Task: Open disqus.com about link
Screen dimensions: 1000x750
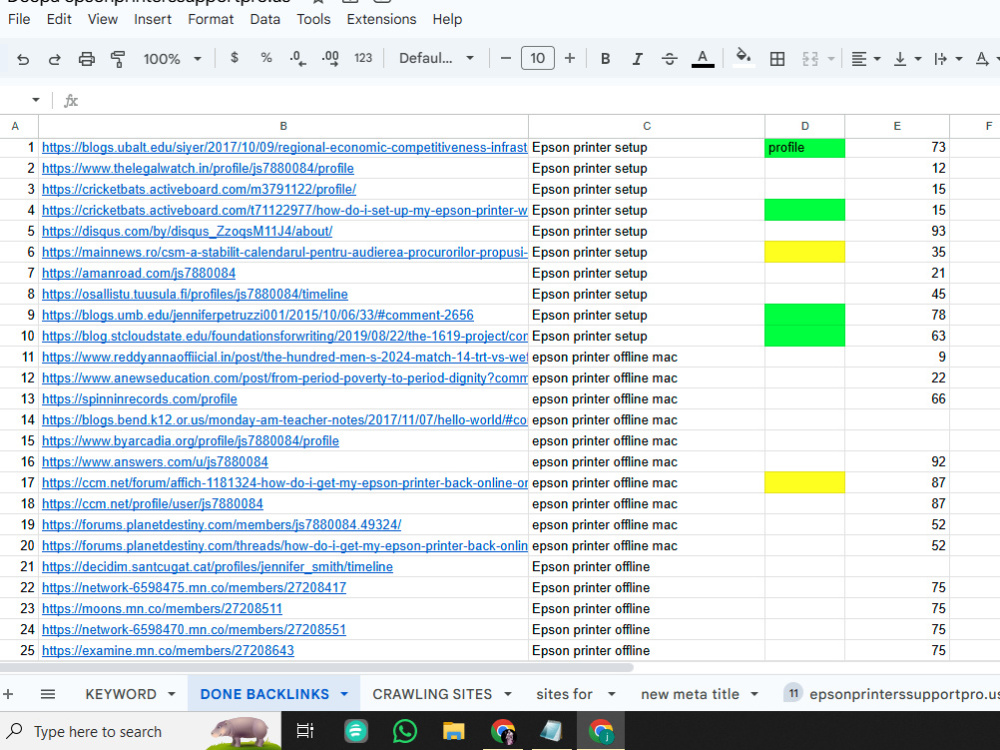Action: tap(187, 231)
